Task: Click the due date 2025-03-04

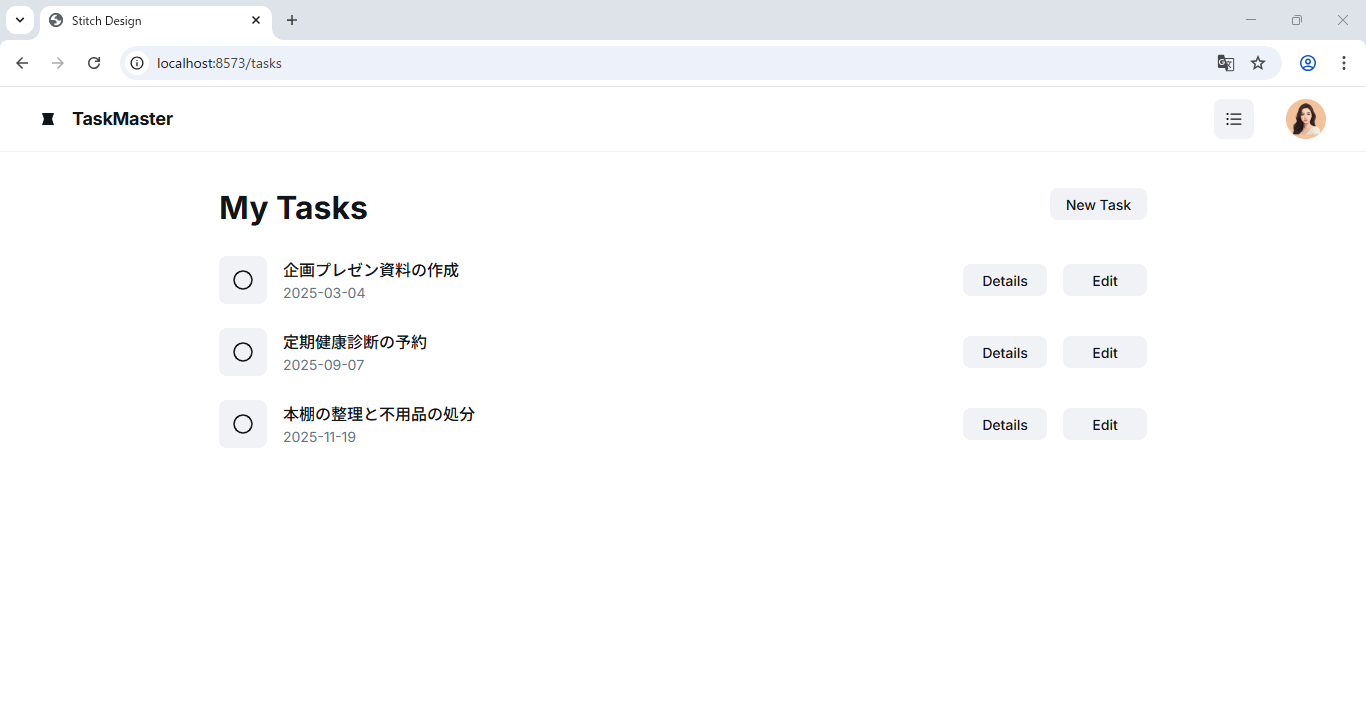Action: pyautogui.click(x=324, y=293)
